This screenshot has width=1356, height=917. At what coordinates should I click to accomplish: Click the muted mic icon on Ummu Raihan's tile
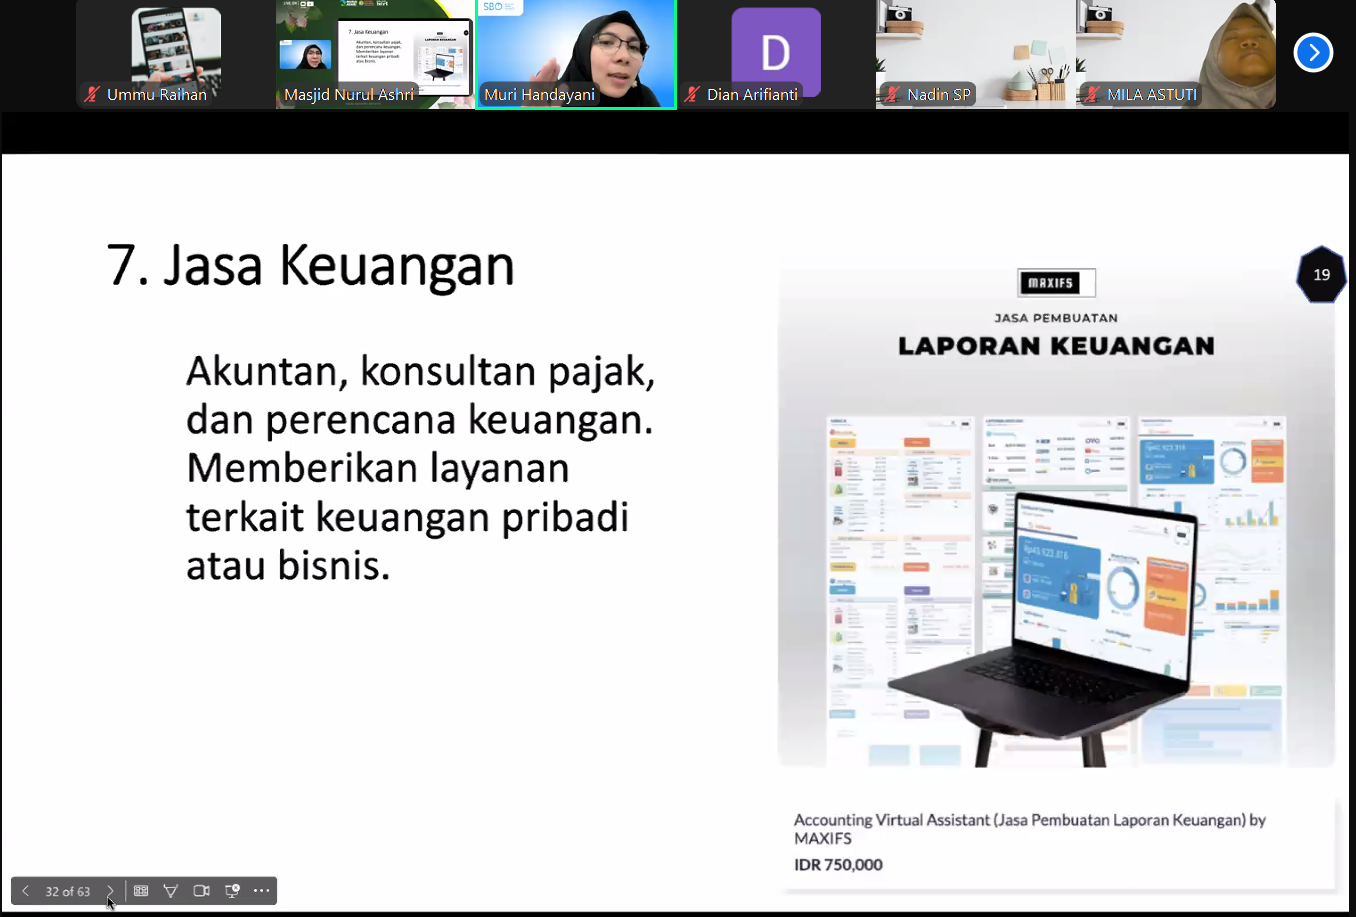click(x=90, y=95)
